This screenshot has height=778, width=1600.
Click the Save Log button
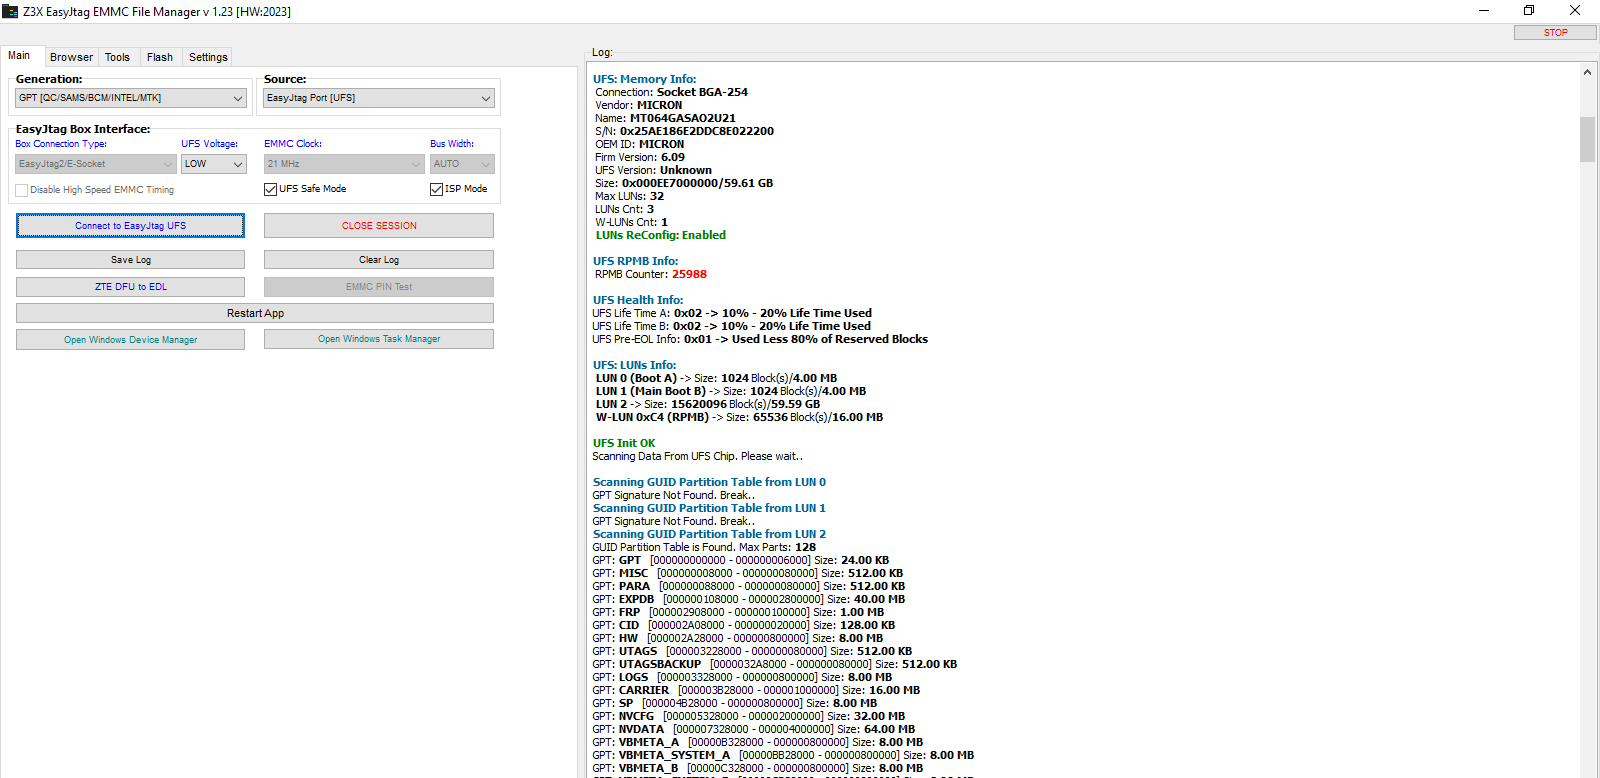coord(130,260)
